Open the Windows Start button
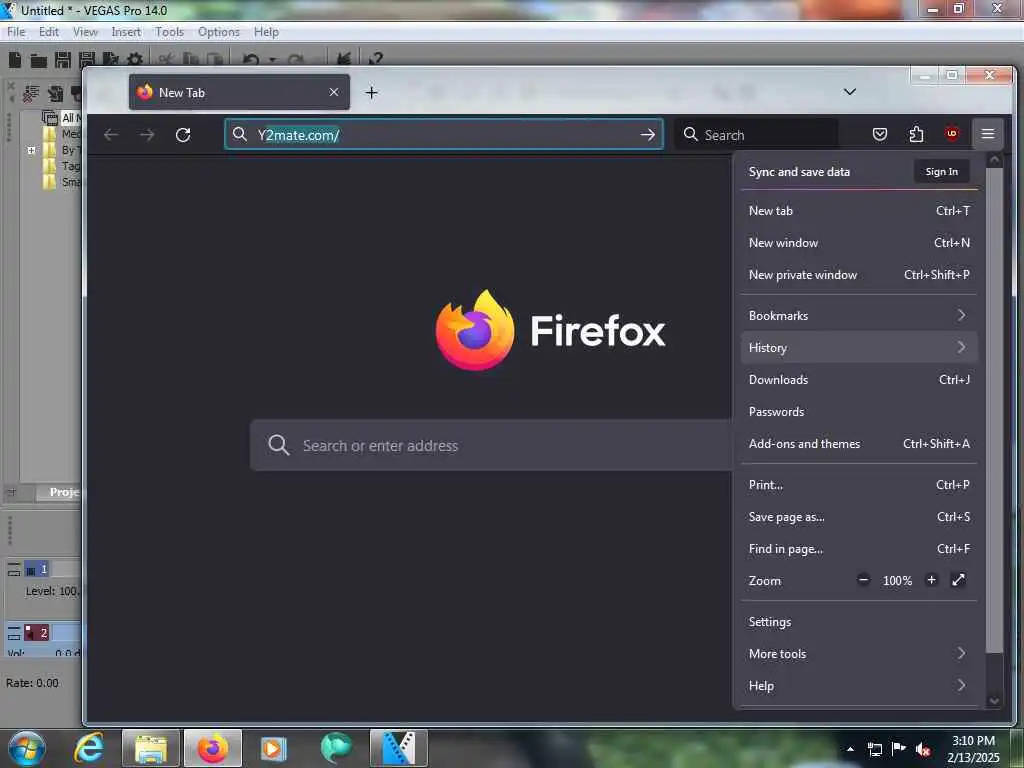 tap(25, 748)
